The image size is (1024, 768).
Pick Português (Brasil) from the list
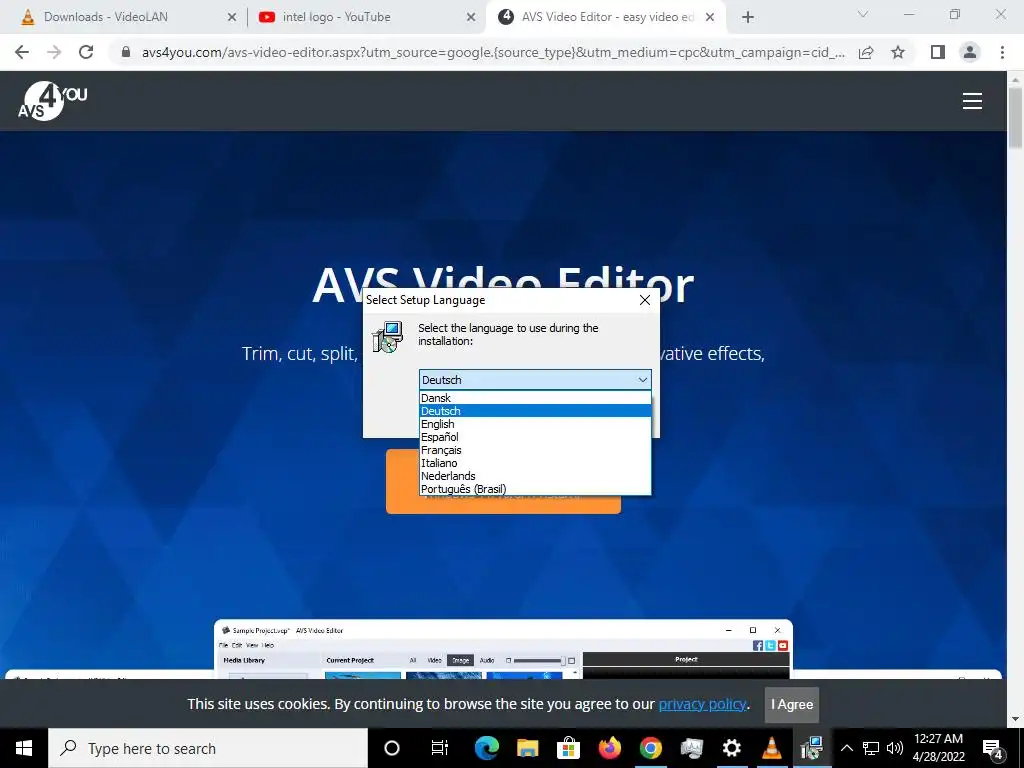(x=535, y=489)
